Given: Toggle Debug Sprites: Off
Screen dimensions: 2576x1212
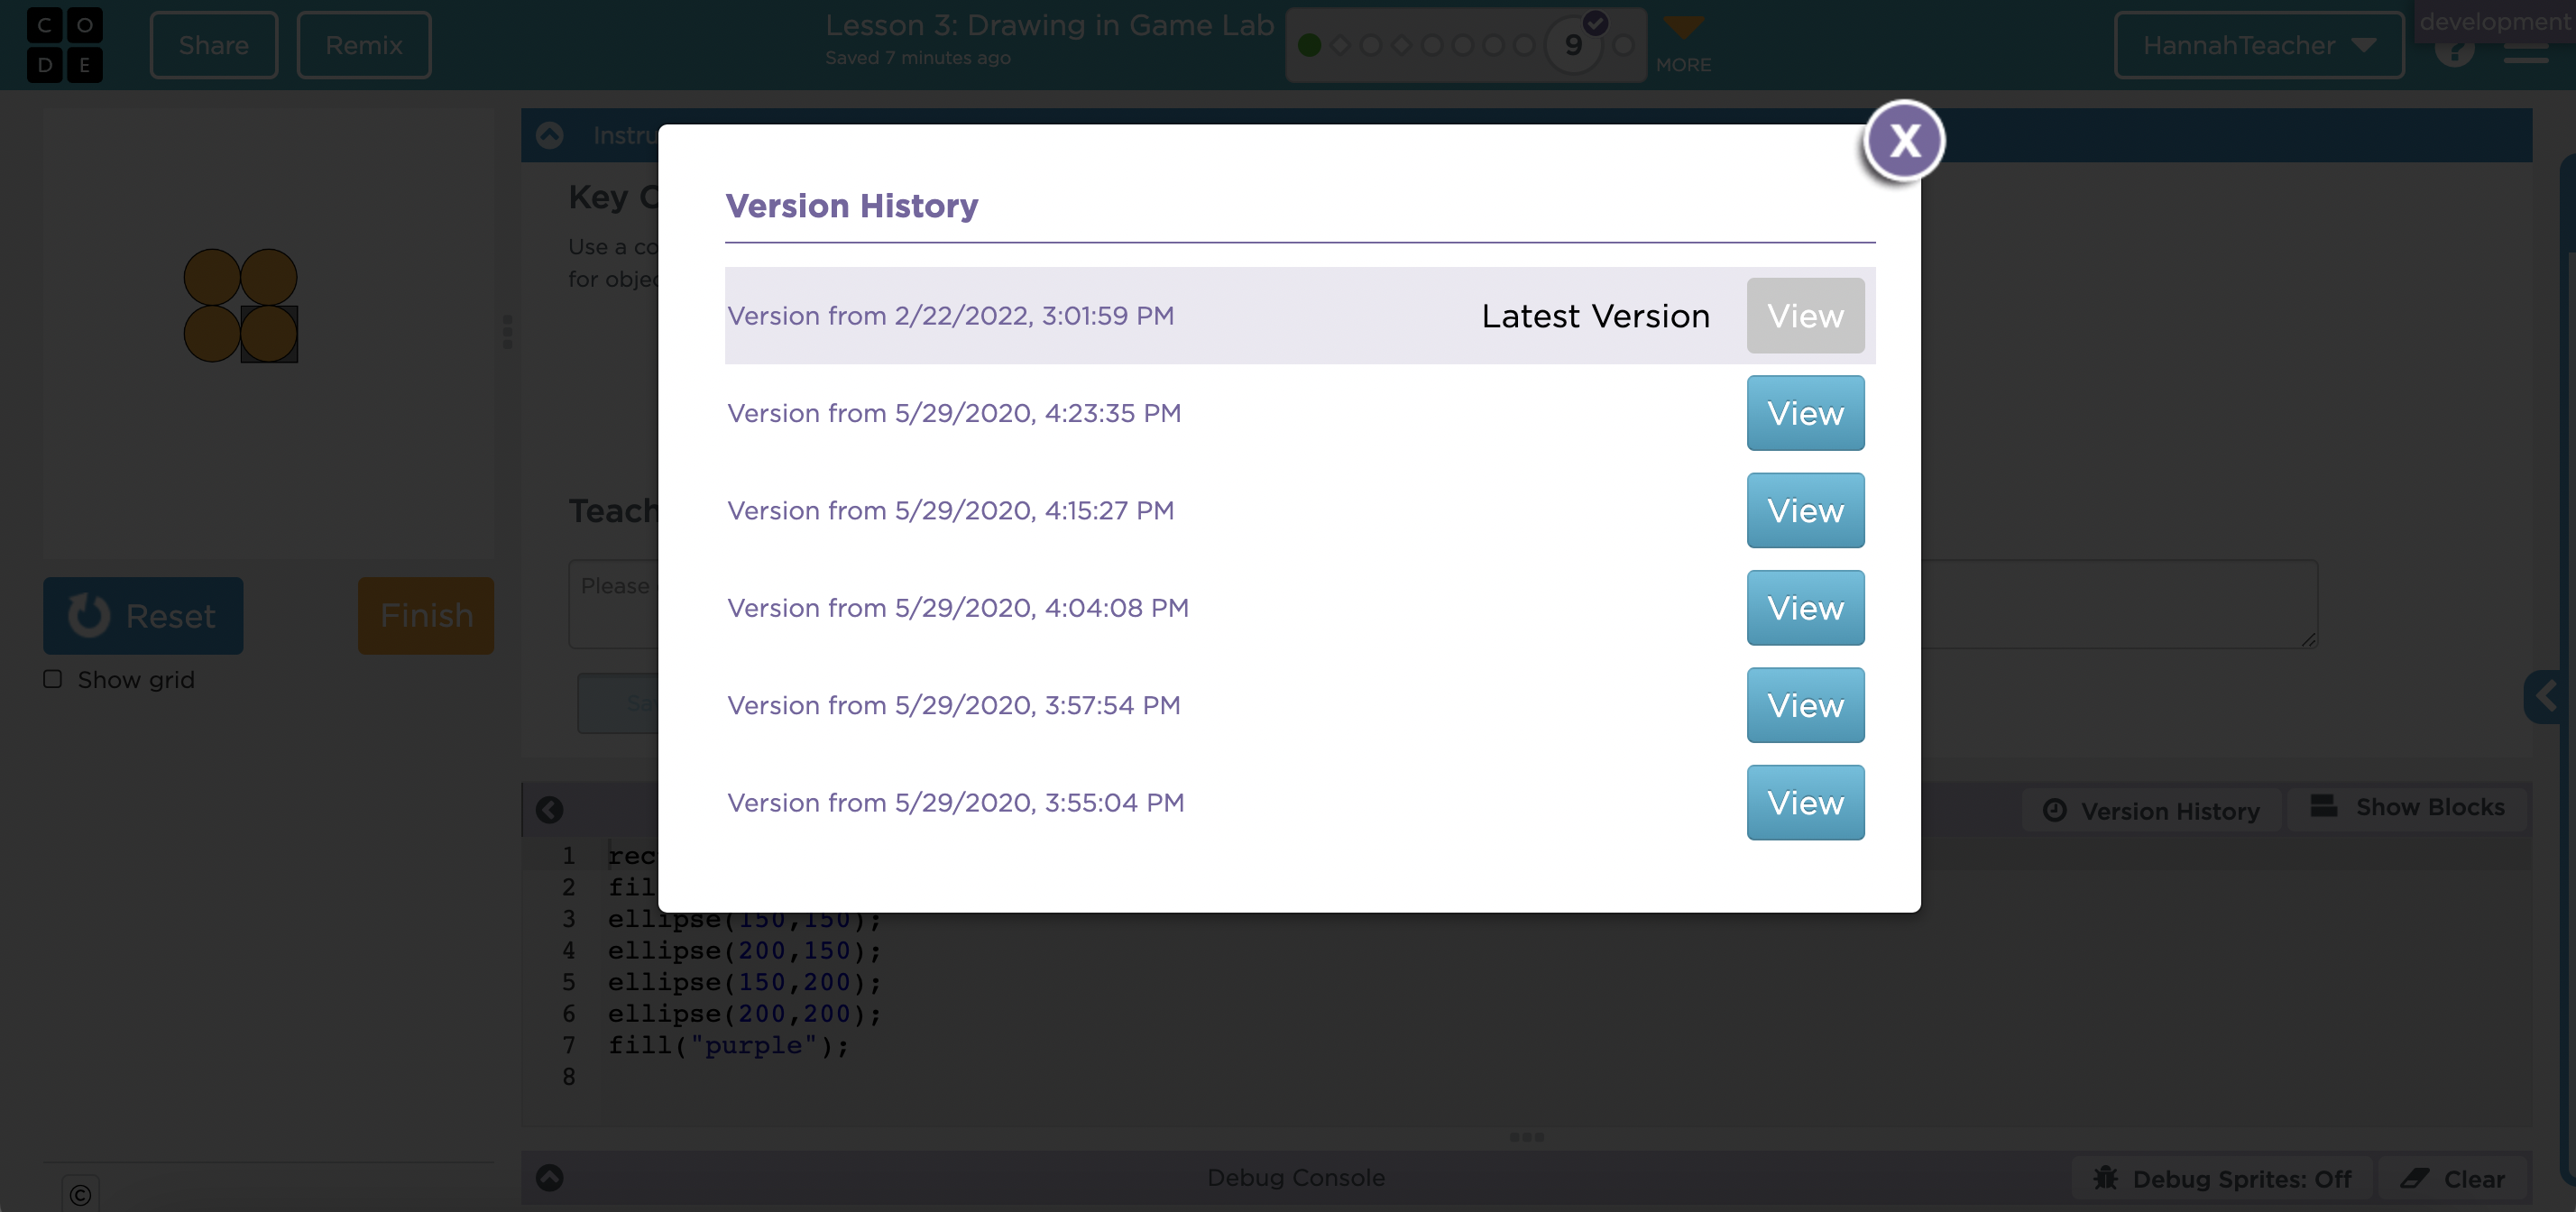Looking at the screenshot, I should (x=2223, y=1179).
